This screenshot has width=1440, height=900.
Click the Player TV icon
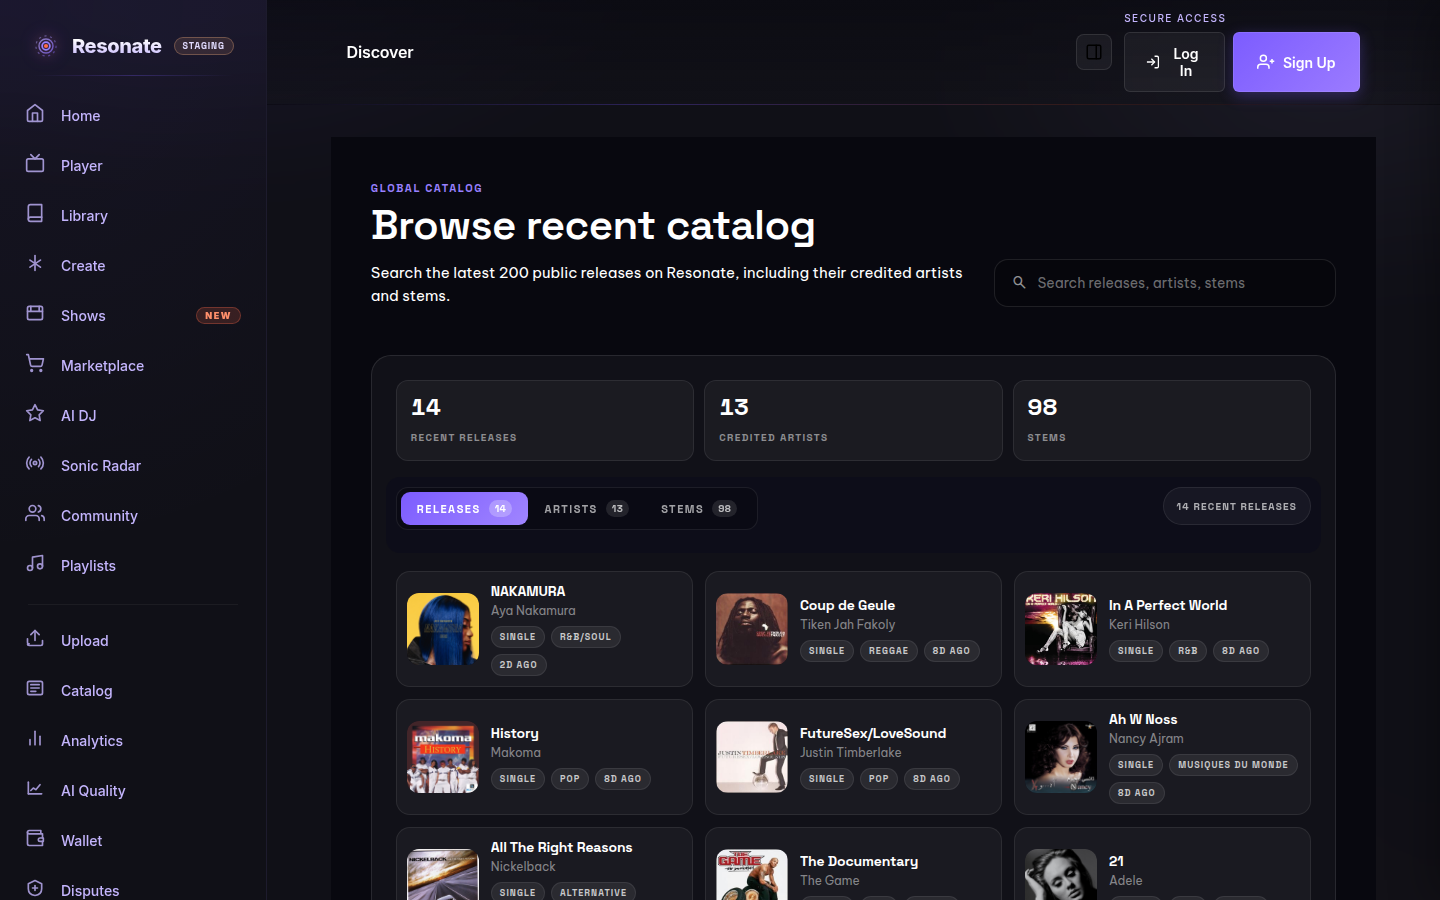pos(35,163)
